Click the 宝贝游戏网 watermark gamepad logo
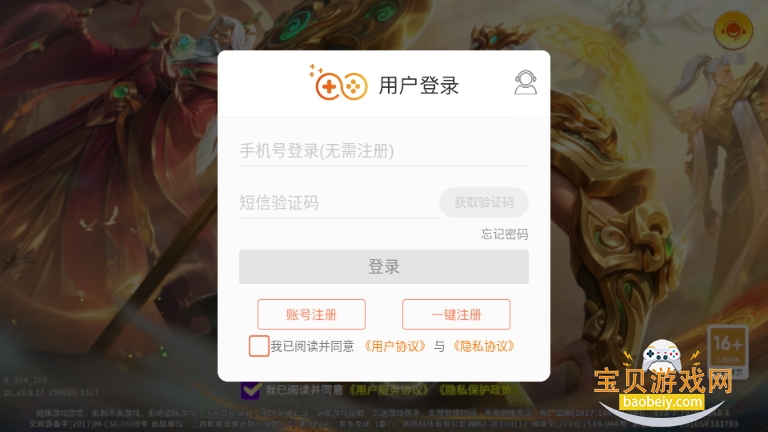The height and width of the screenshot is (432, 768). 661,356
